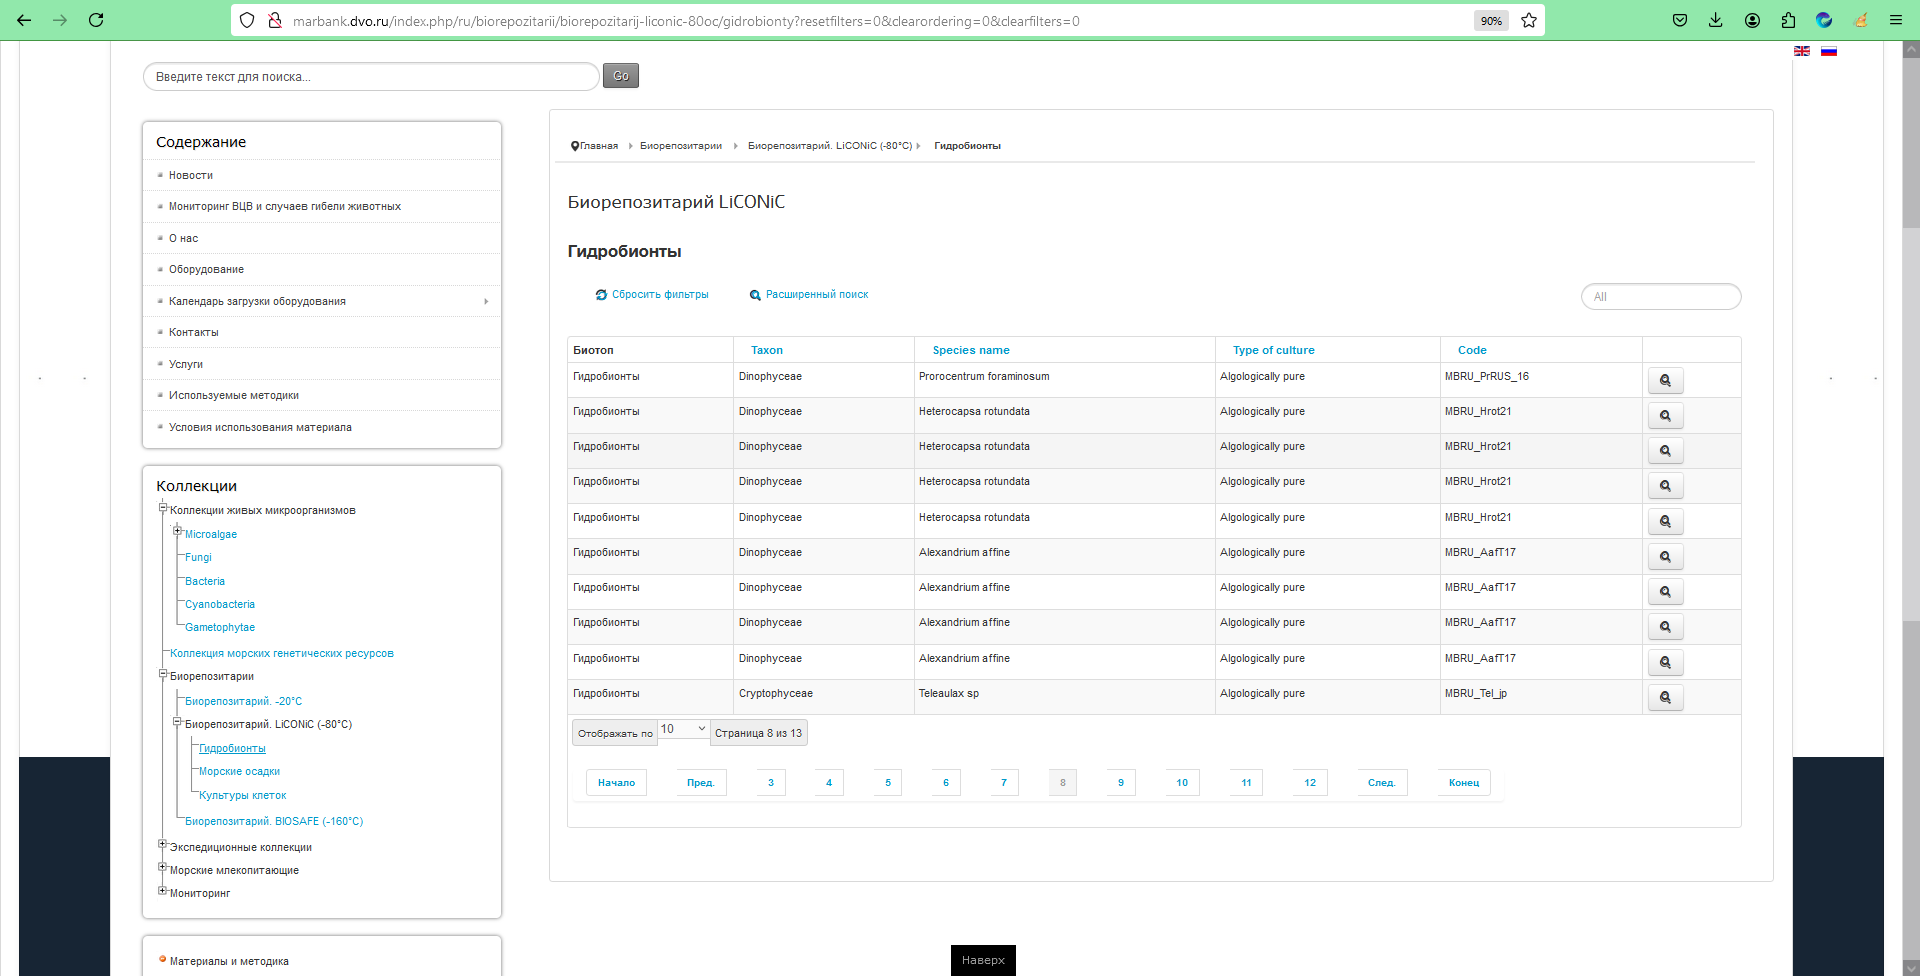Switch site language to Russian flag
The width and height of the screenshot is (1920, 976).
[x=1829, y=51]
